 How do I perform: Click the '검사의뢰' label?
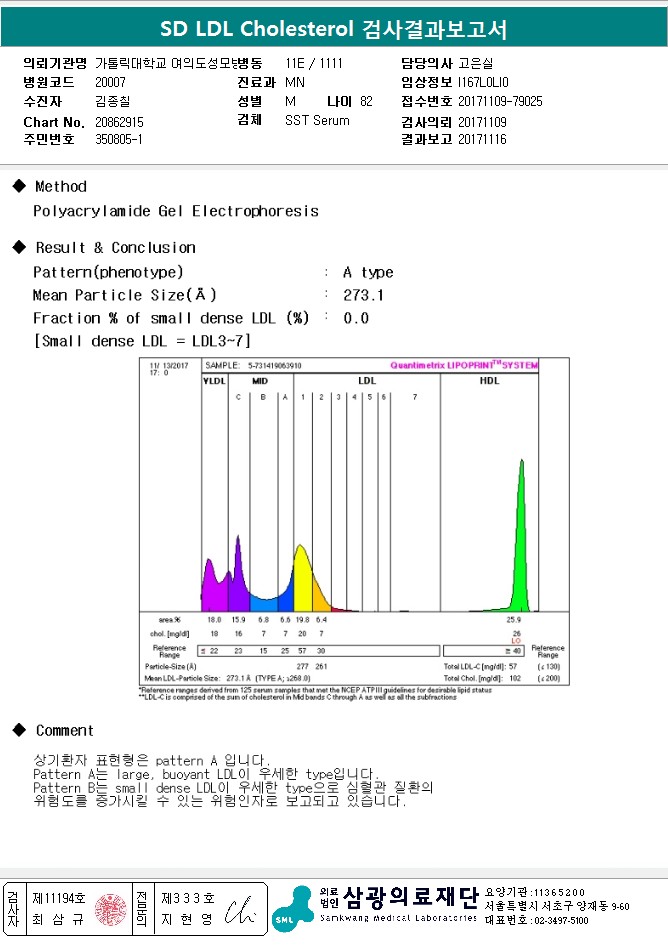(426, 122)
